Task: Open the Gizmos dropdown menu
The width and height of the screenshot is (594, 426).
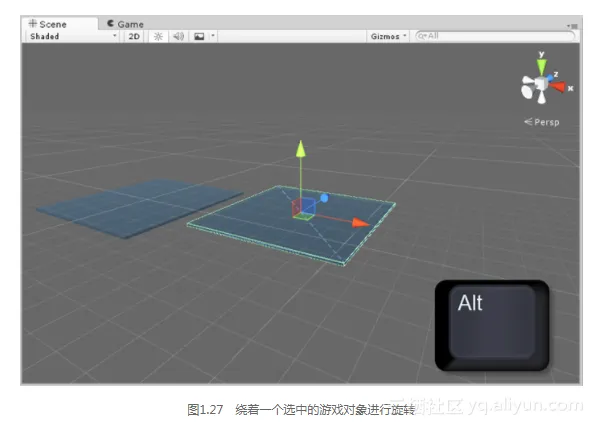Action: [x=388, y=36]
